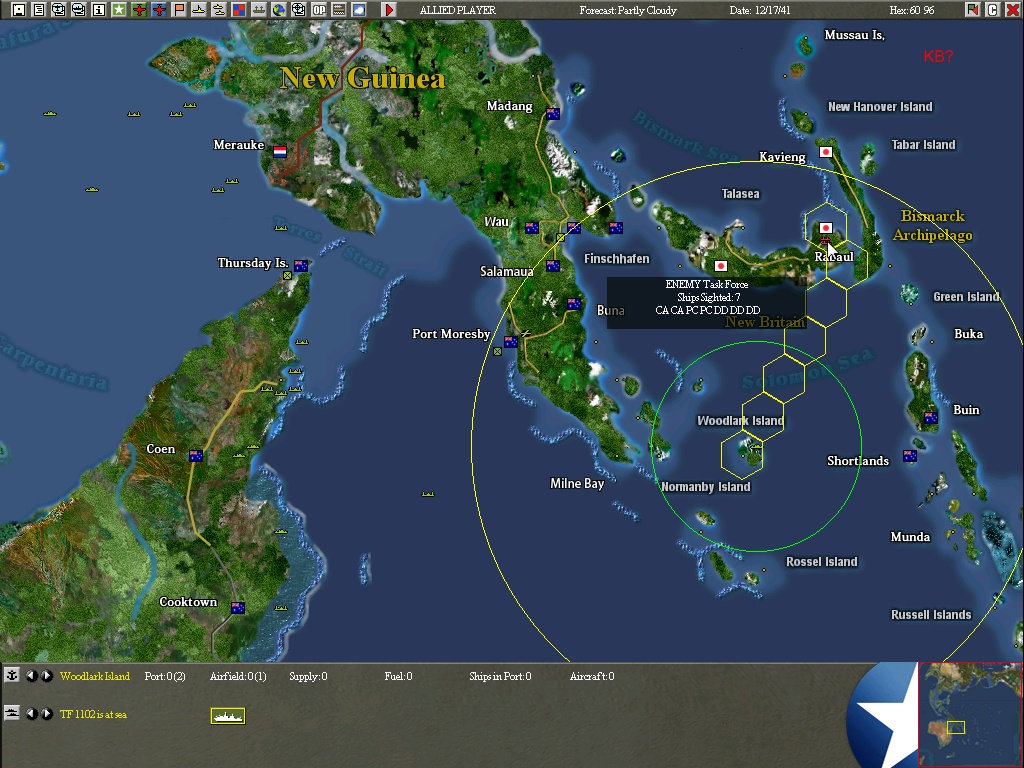Select the TF 1102 ship thumbnail
The image size is (1024, 768).
(228, 716)
